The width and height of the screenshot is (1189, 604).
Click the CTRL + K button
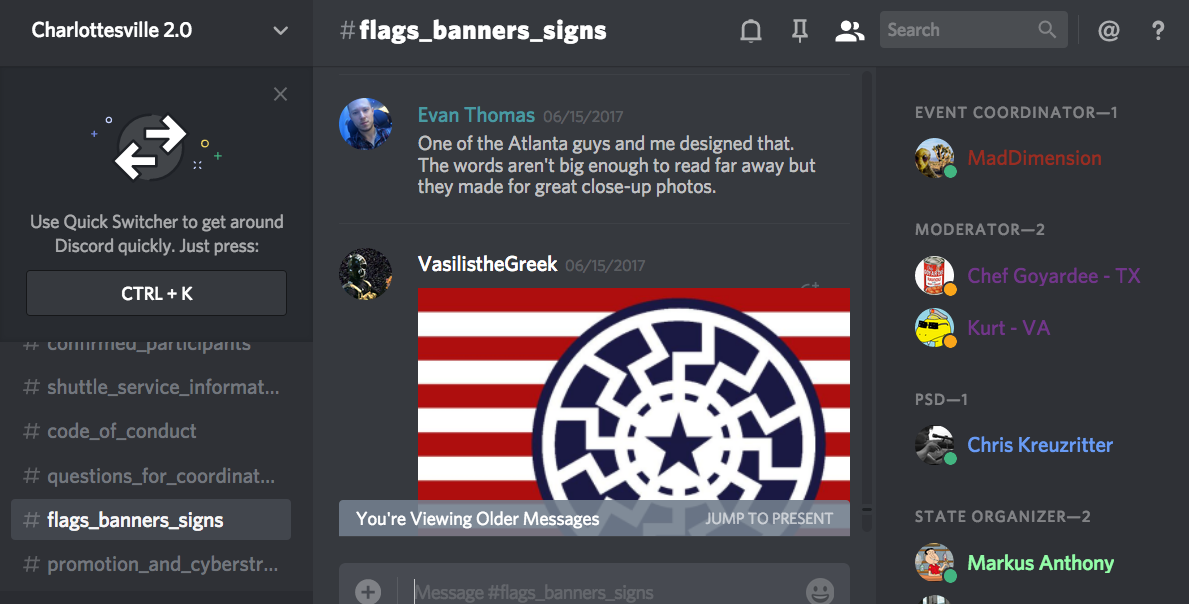coord(156,293)
